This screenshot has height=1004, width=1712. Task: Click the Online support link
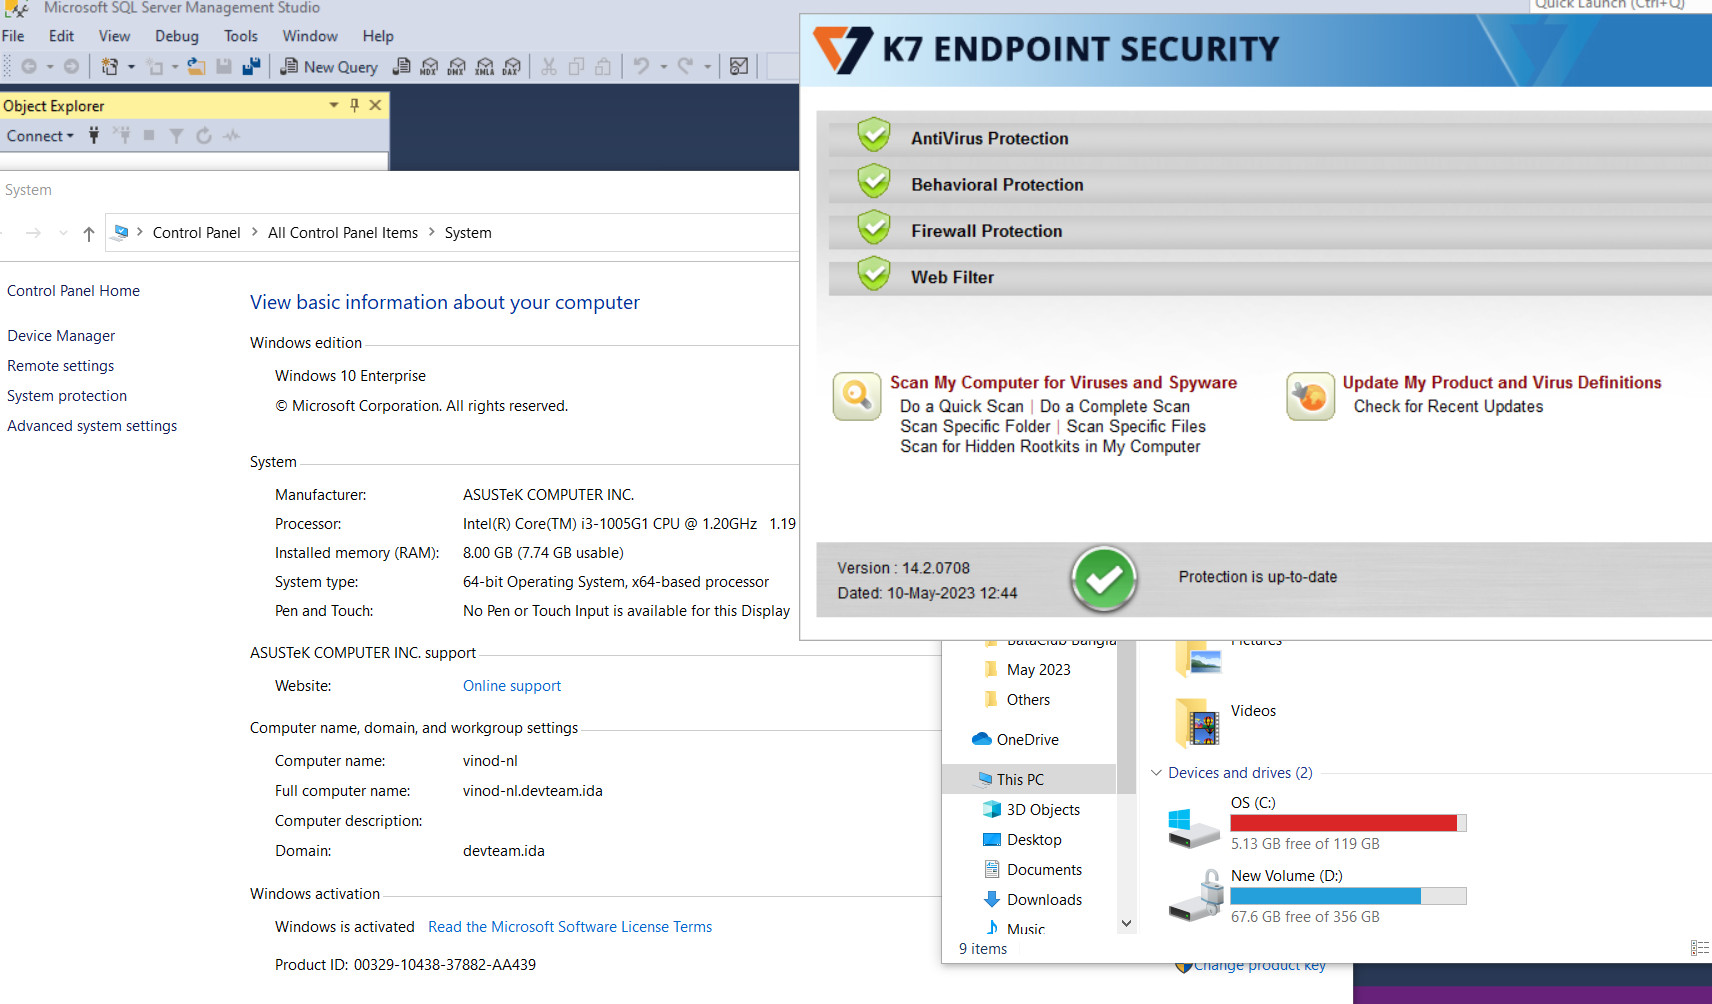click(511, 686)
